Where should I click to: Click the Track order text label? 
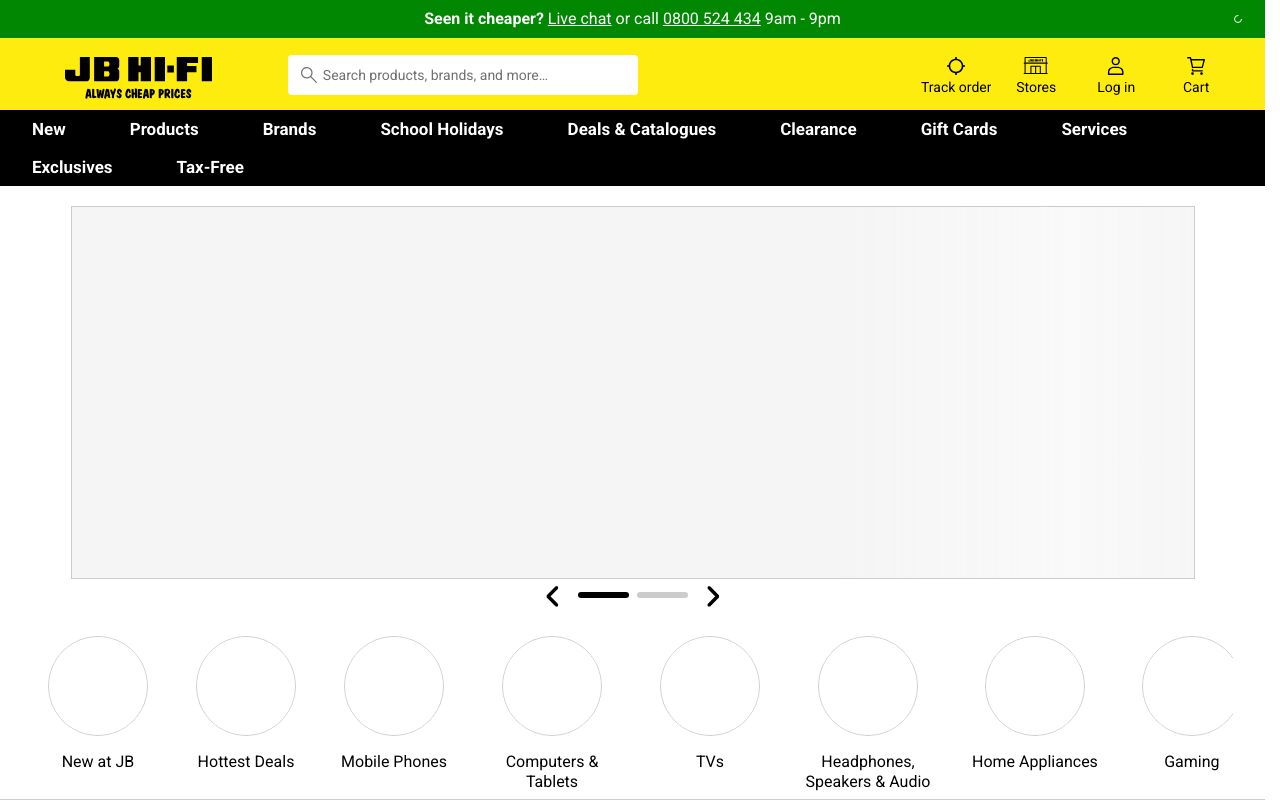tap(956, 87)
